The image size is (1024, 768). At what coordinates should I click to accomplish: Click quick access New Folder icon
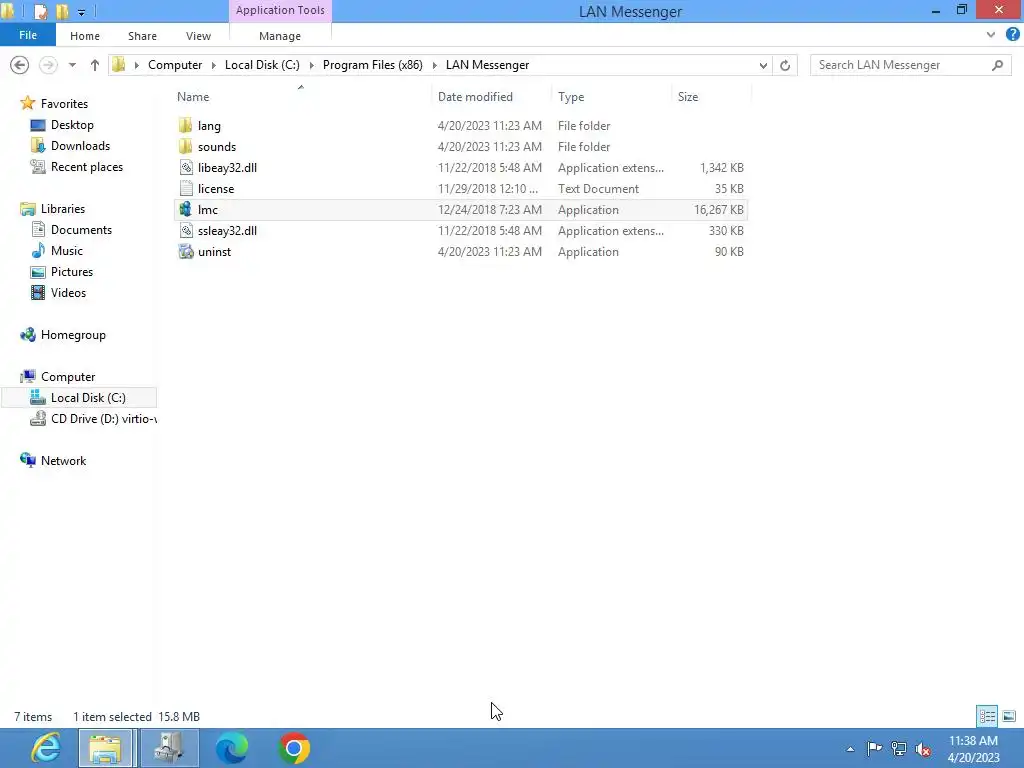62,11
